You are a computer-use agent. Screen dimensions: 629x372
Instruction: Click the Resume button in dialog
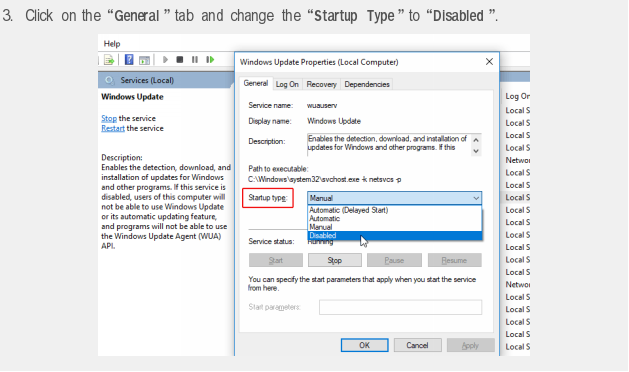click(455, 260)
